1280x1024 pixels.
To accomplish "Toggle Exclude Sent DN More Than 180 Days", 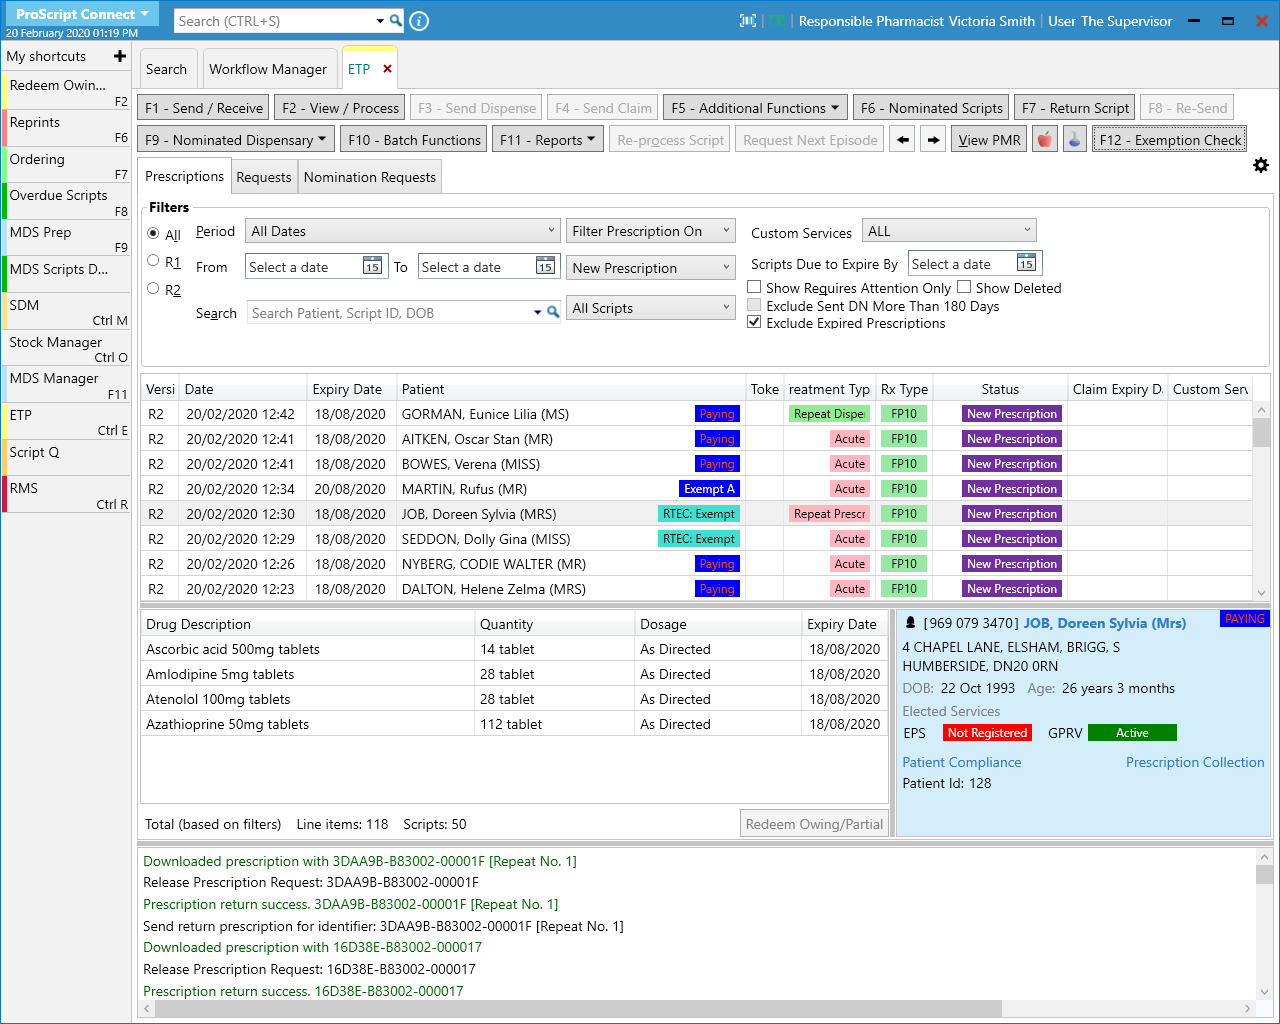I will point(755,305).
